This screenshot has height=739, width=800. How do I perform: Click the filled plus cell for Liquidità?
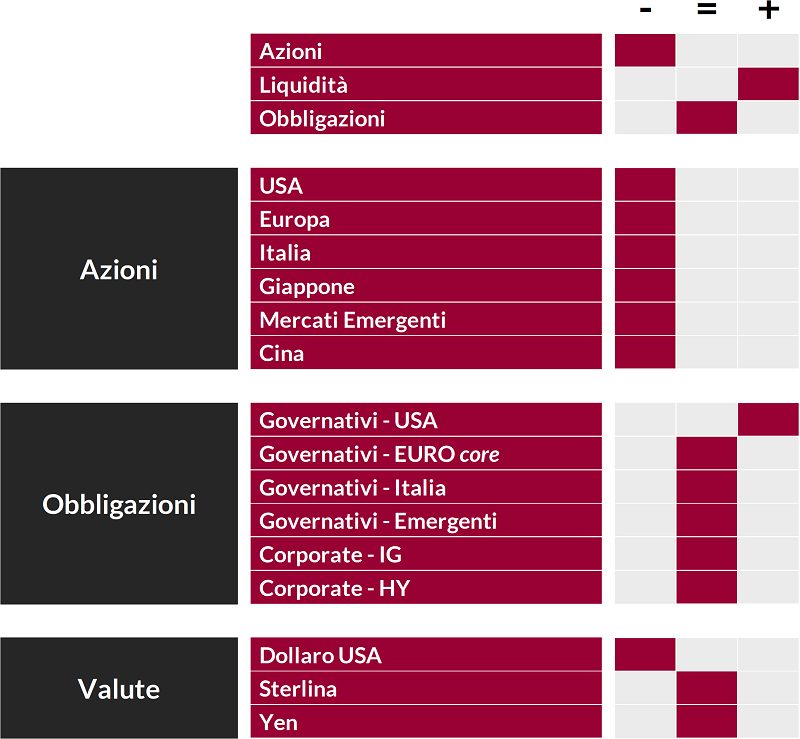click(x=768, y=84)
